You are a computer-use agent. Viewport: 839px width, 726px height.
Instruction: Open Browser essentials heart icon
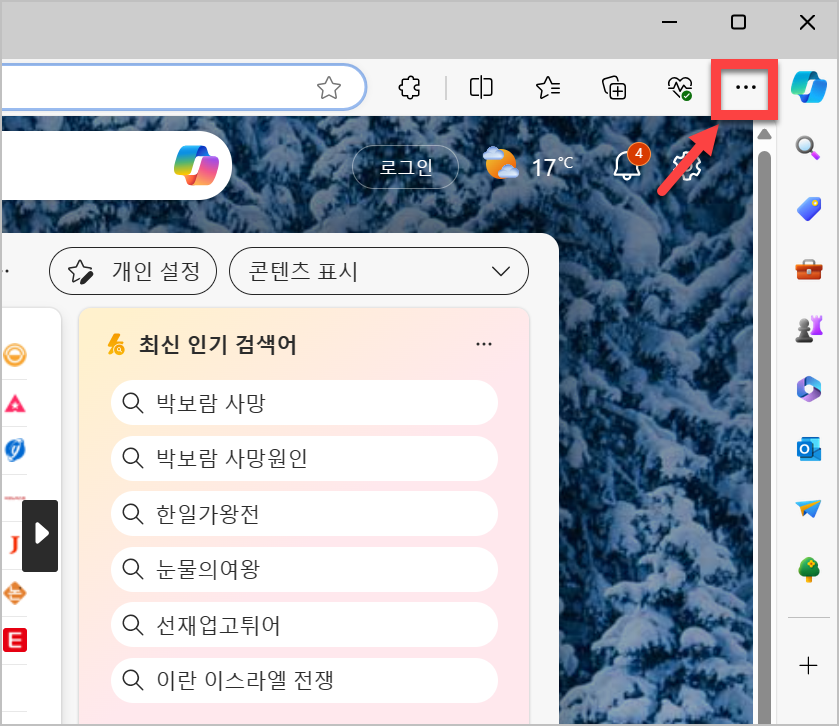[680, 88]
